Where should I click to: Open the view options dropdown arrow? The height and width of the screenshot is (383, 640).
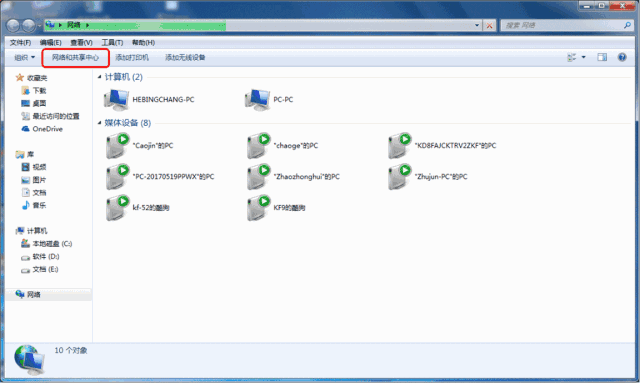click(x=583, y=58)
